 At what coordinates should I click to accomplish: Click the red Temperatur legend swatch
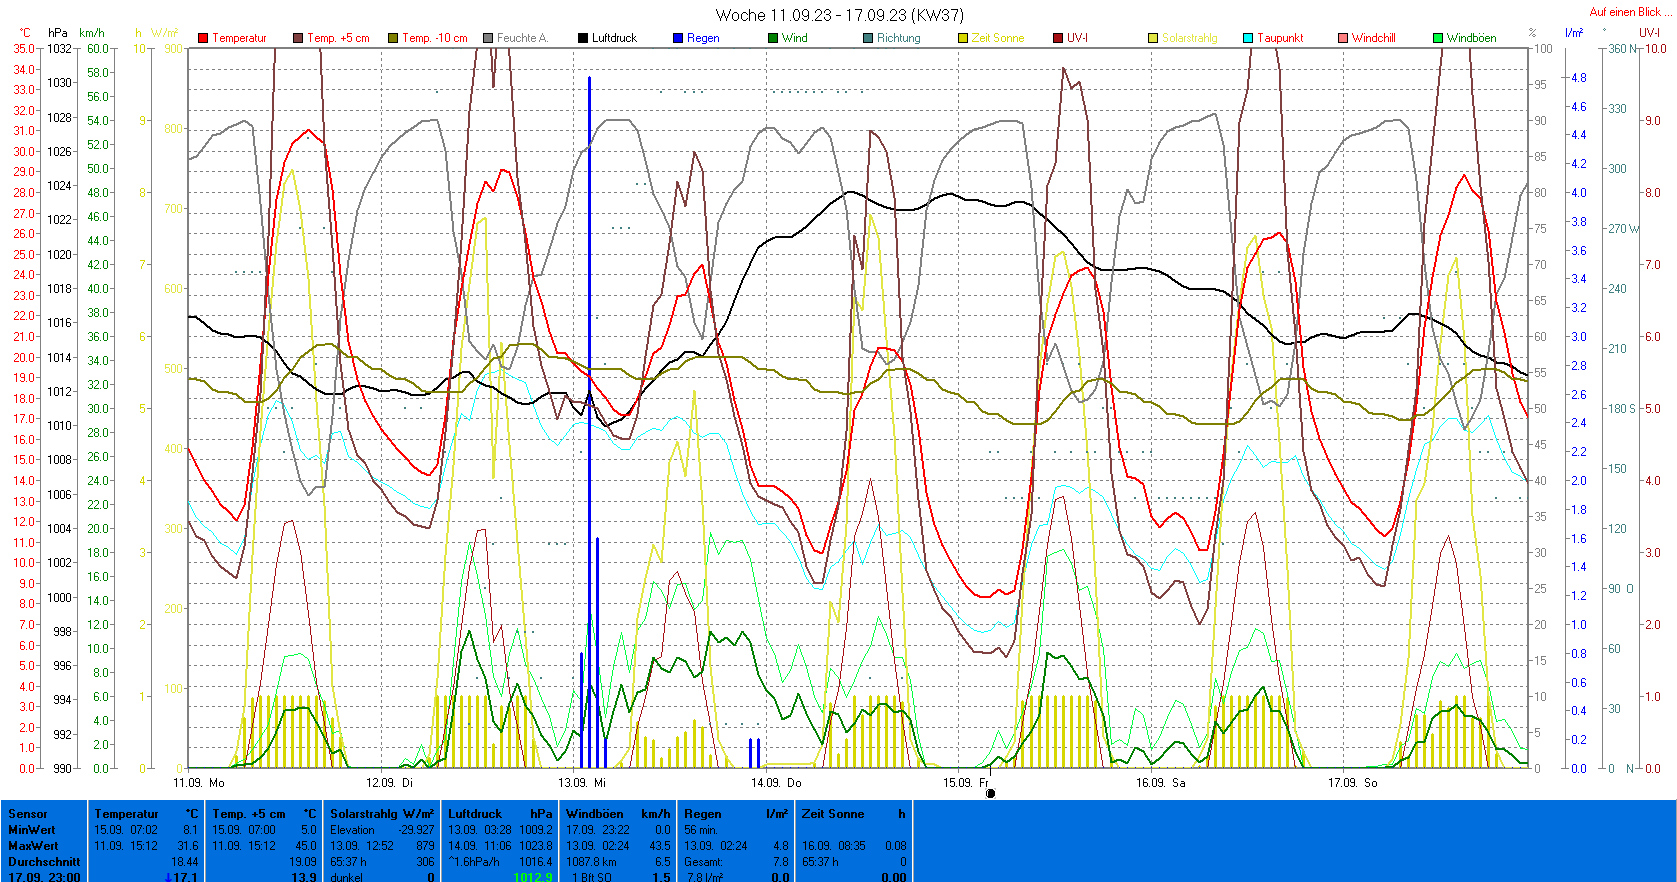pos(203,38)
